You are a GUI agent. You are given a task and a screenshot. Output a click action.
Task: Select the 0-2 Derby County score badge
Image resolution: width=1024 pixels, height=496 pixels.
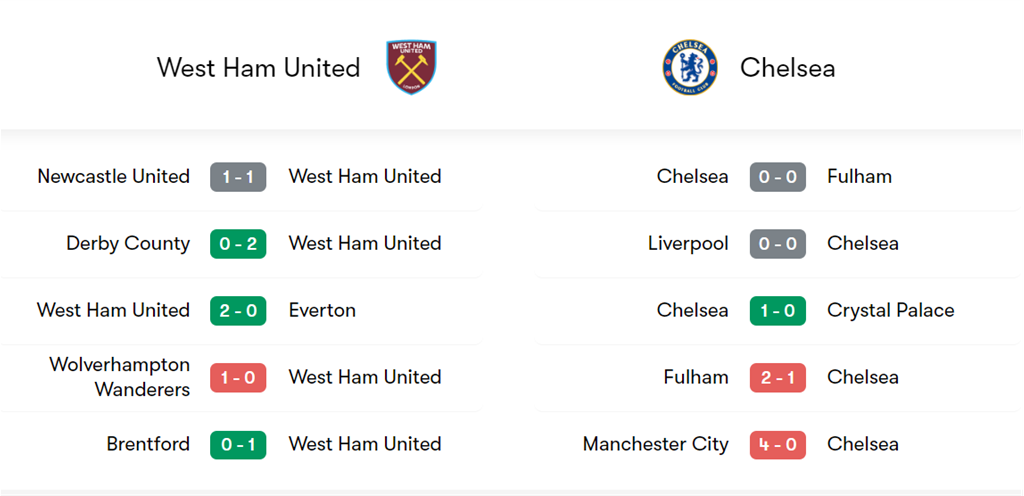coord(238,244)
